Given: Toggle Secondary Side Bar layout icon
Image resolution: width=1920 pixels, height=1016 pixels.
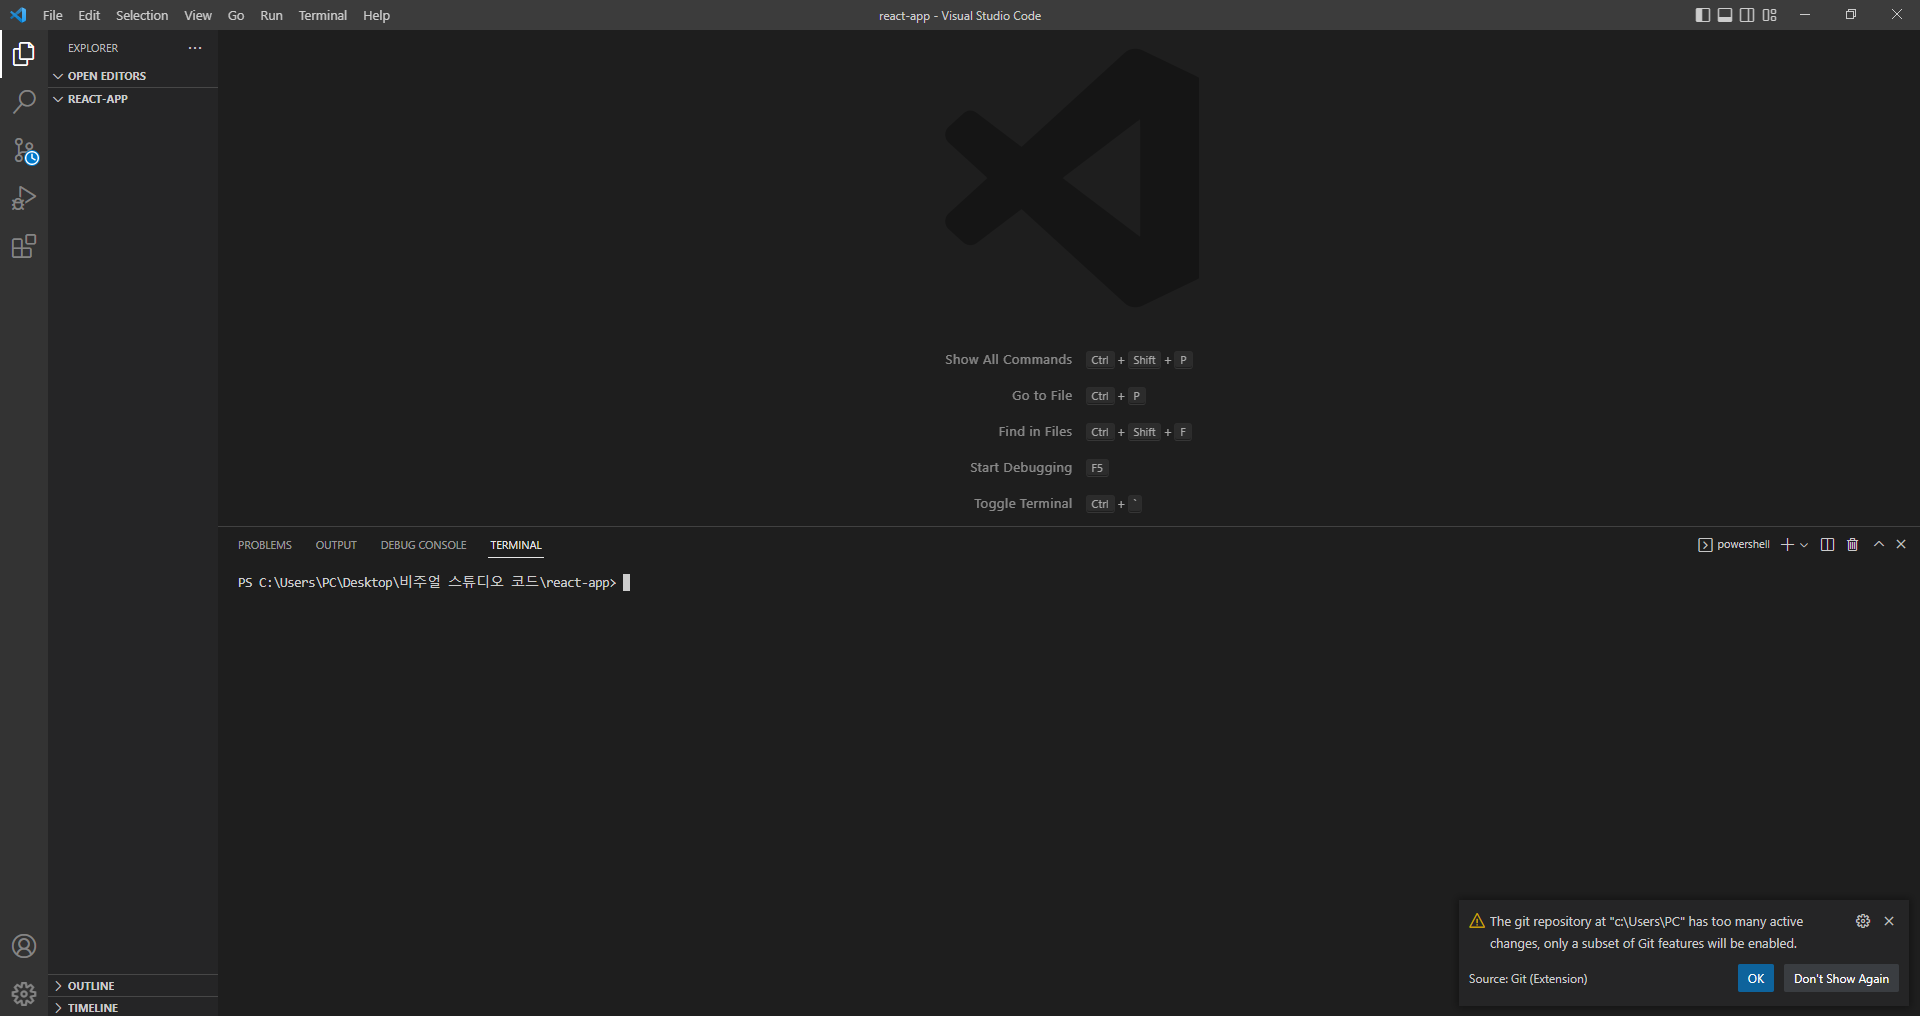Looking at the screenshot, I should (1747, 15).
